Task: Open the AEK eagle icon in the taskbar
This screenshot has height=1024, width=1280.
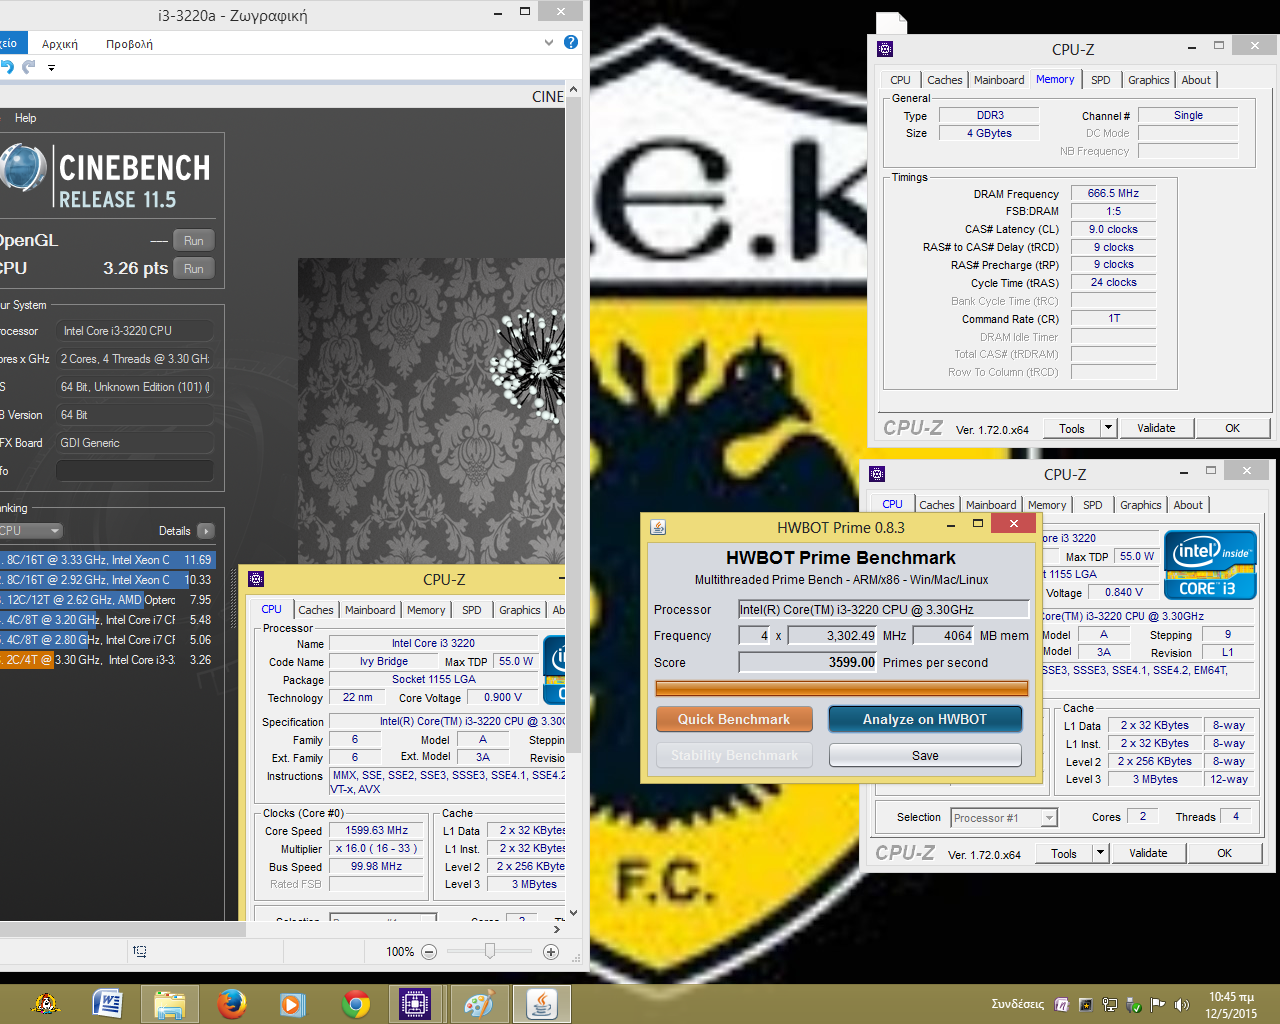Action: 45,1003
